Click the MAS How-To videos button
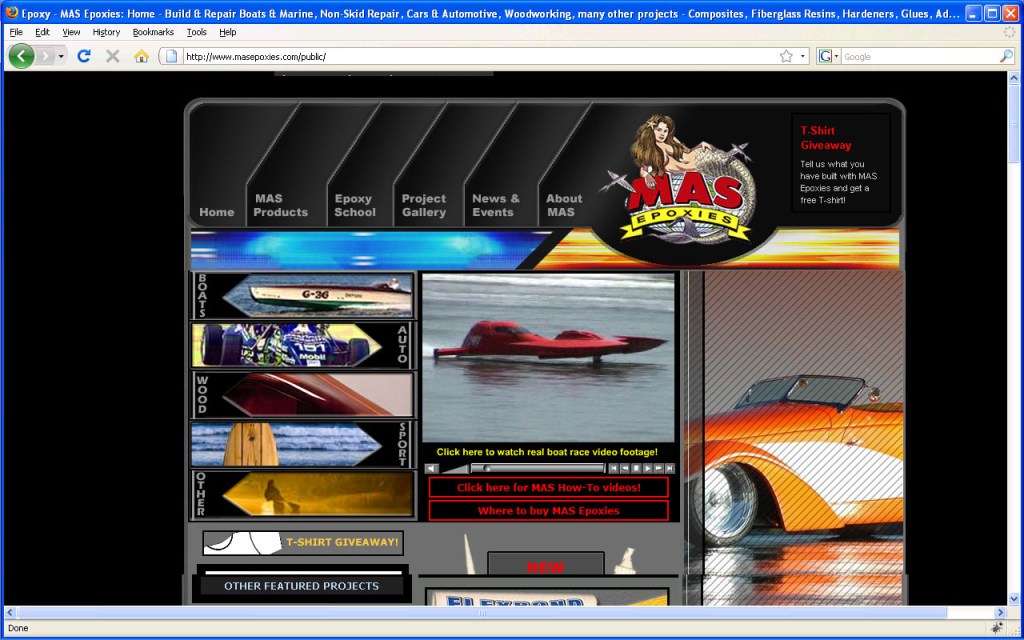The image size is (1024, 640). pyautogui.click(x=548, y=488)
